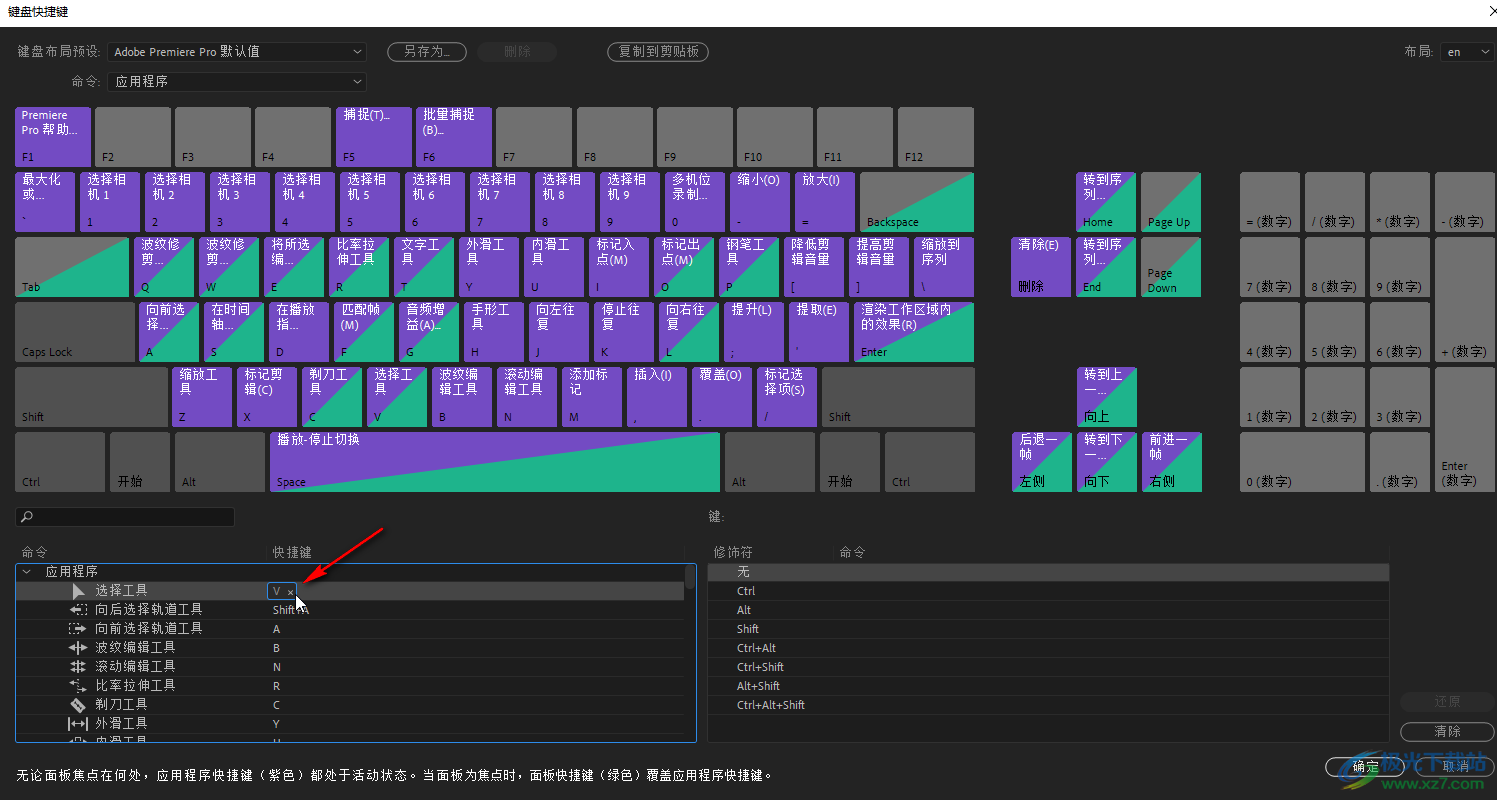Click the numpad Enter (数字) key

coord(1465,429)
